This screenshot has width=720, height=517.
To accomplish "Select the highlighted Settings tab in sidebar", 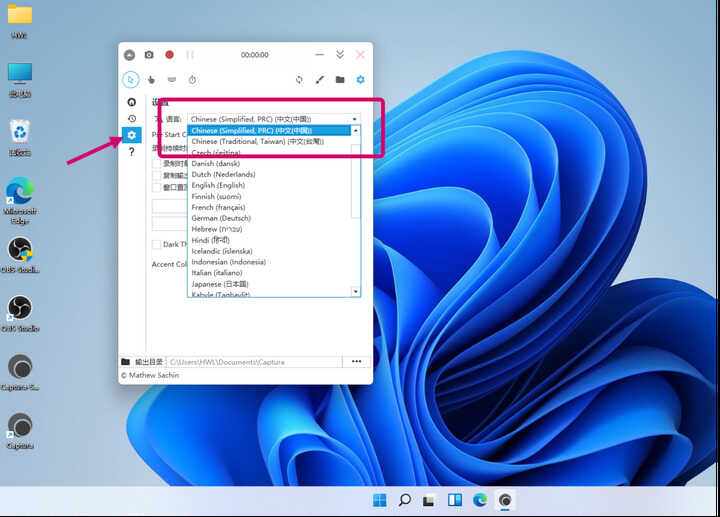I will point(132,135).
